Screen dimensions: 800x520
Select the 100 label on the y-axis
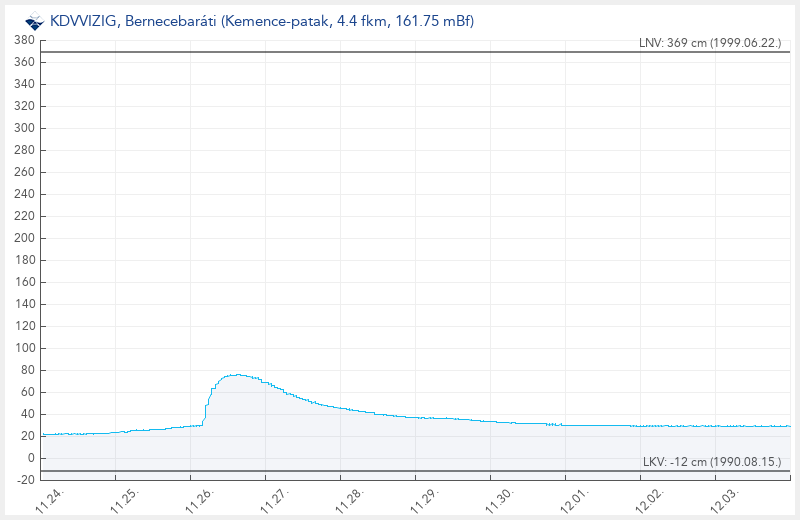point(25,348)
